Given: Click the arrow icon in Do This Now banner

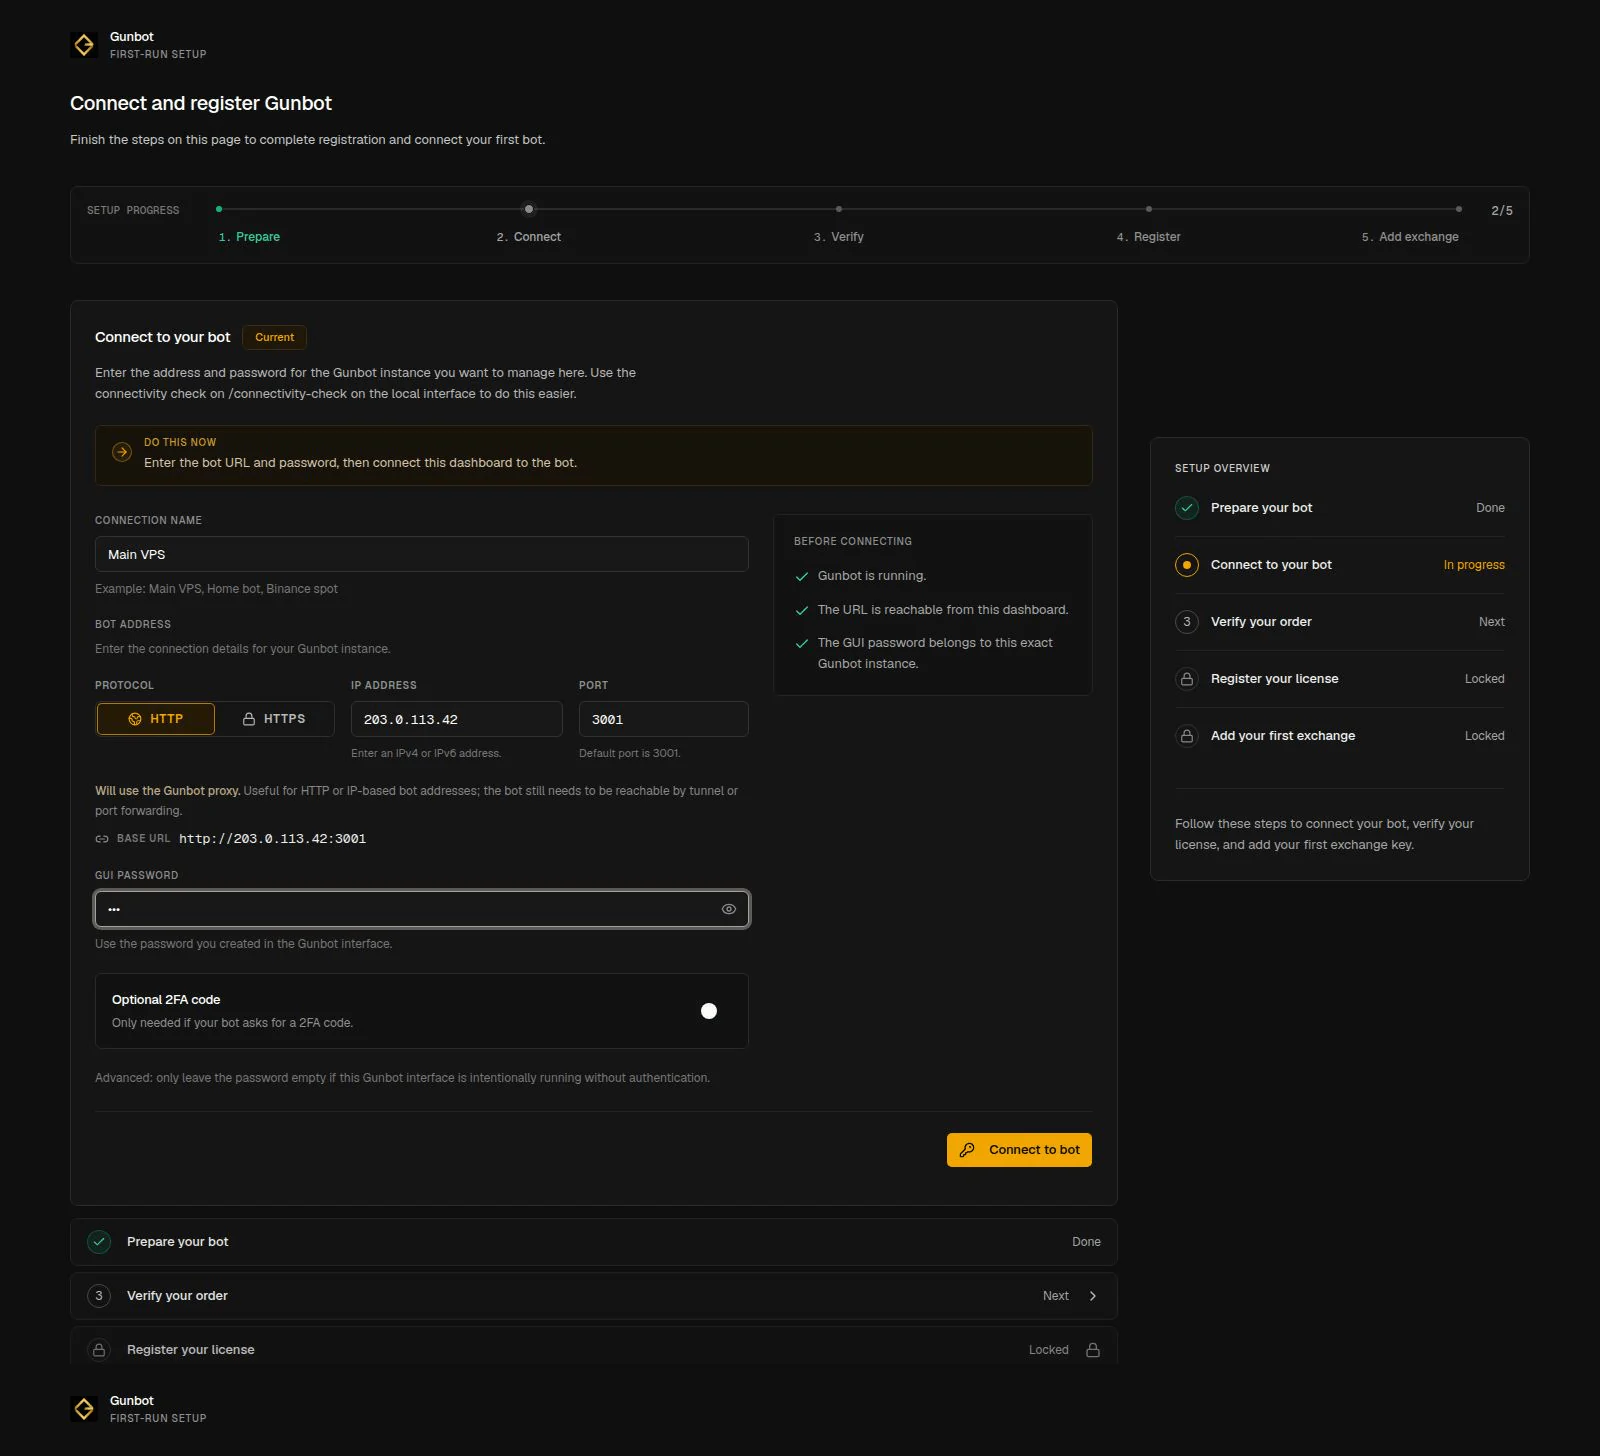Looking at the screenshot, I should [x=122, y=452].
